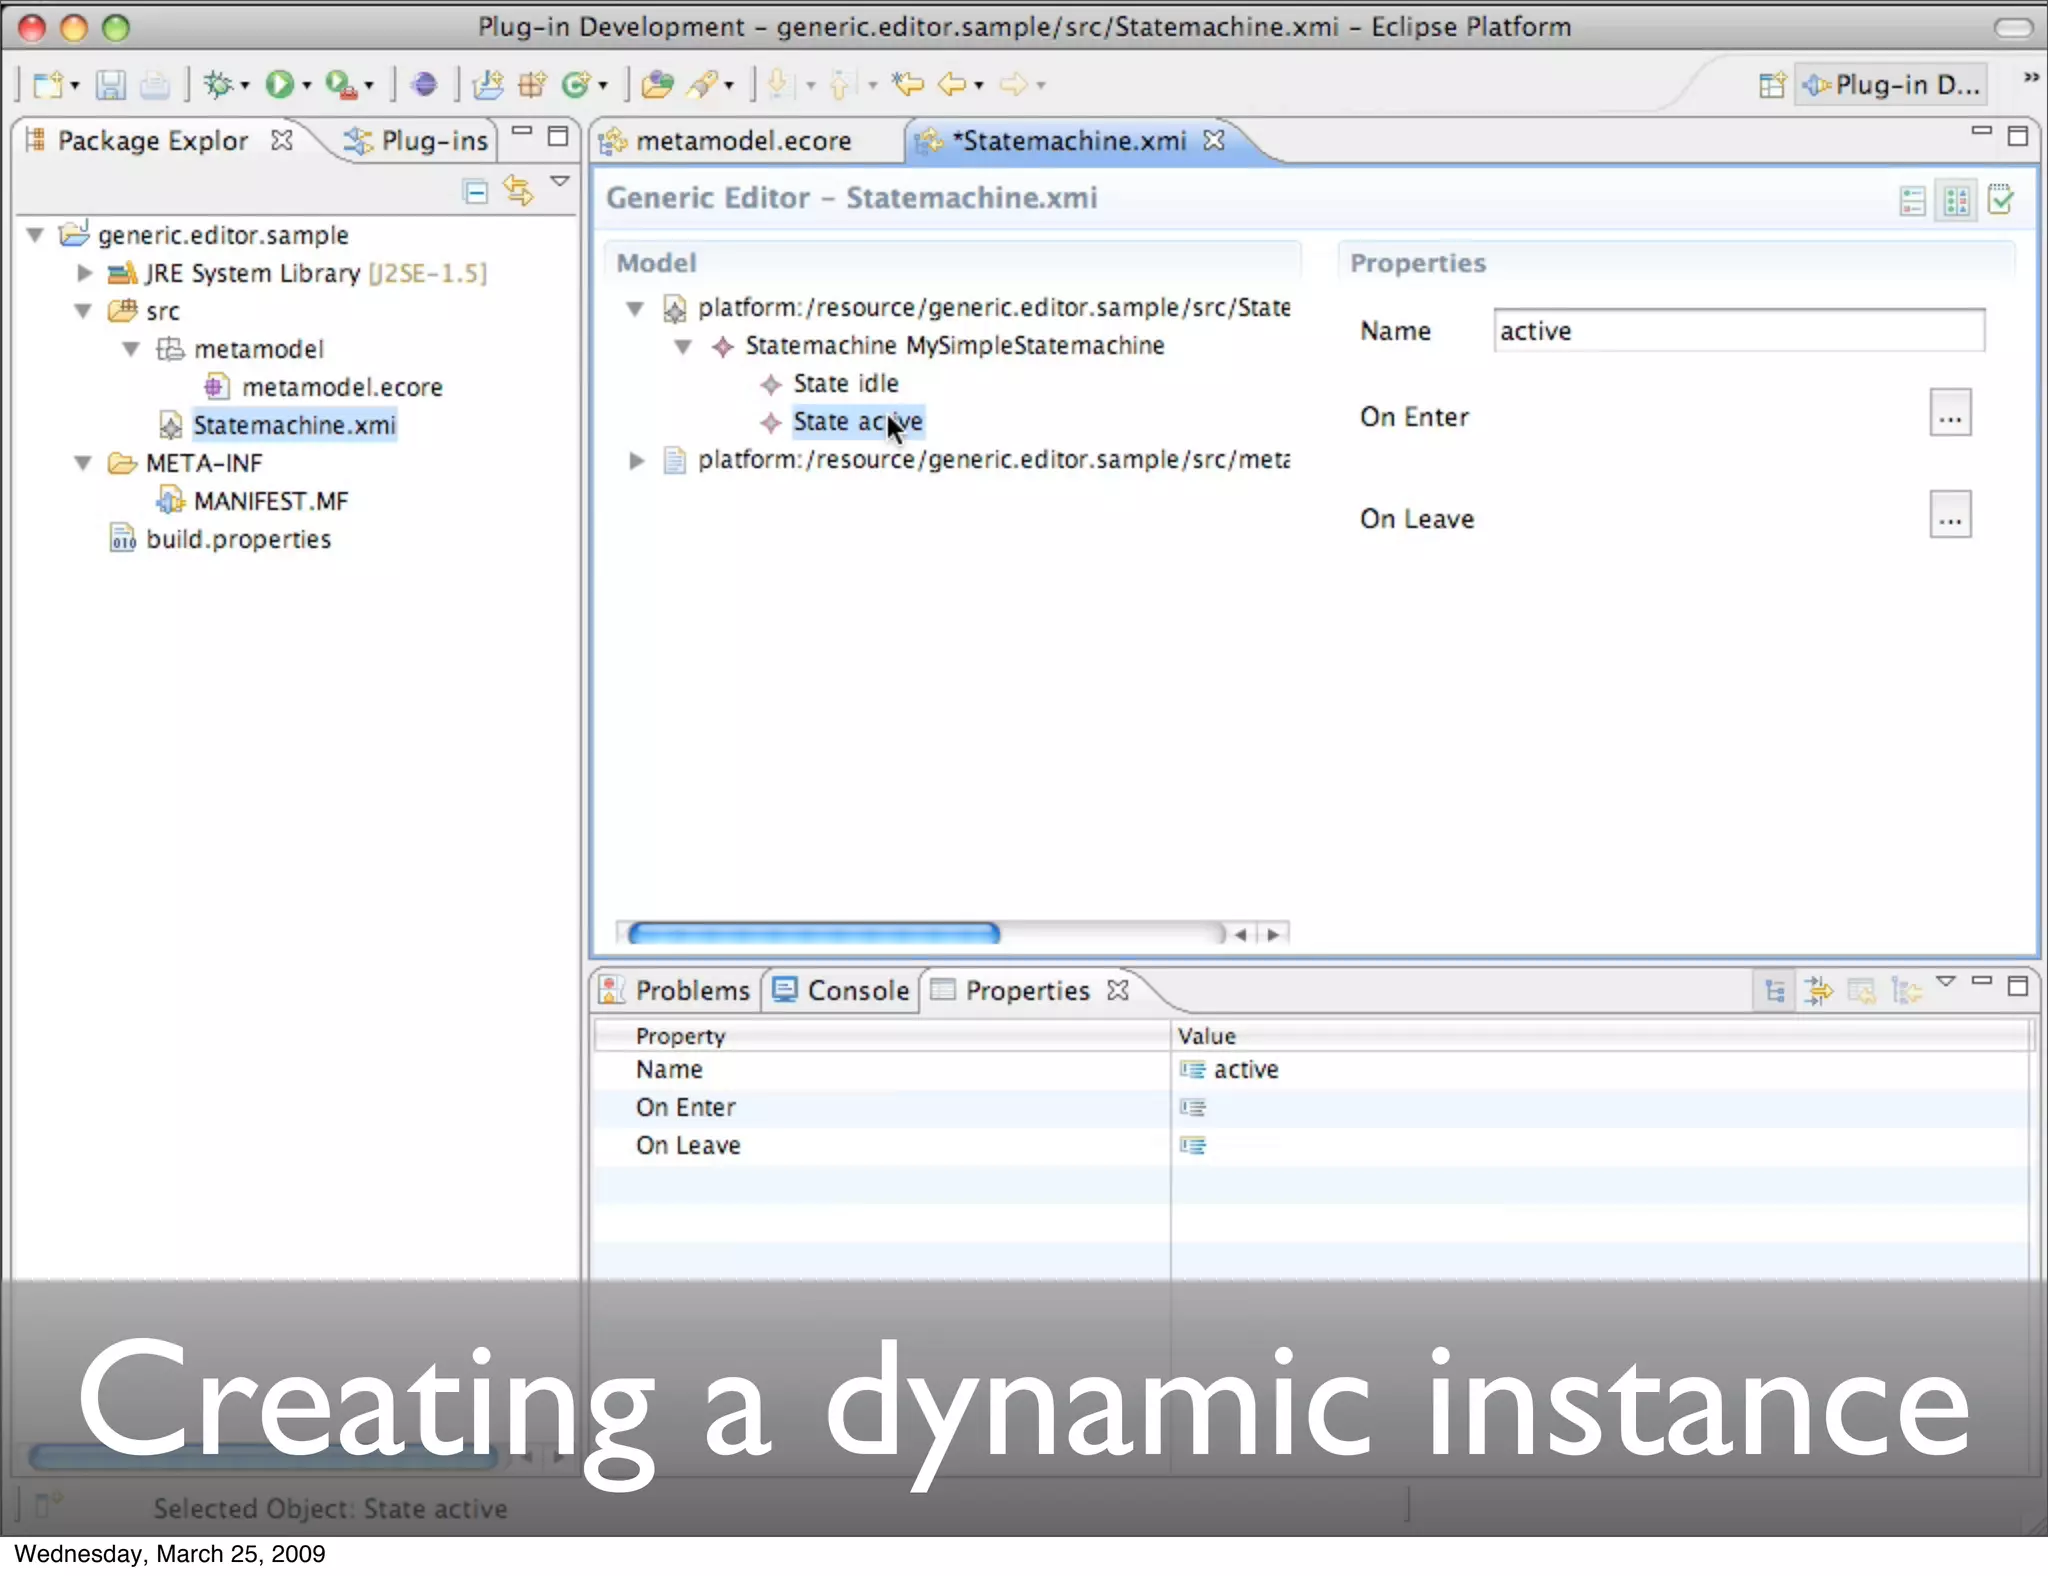Expand the JRE System Library node
The width and height of the screenshot is (2048, 1576).
[x=84, y=273]
